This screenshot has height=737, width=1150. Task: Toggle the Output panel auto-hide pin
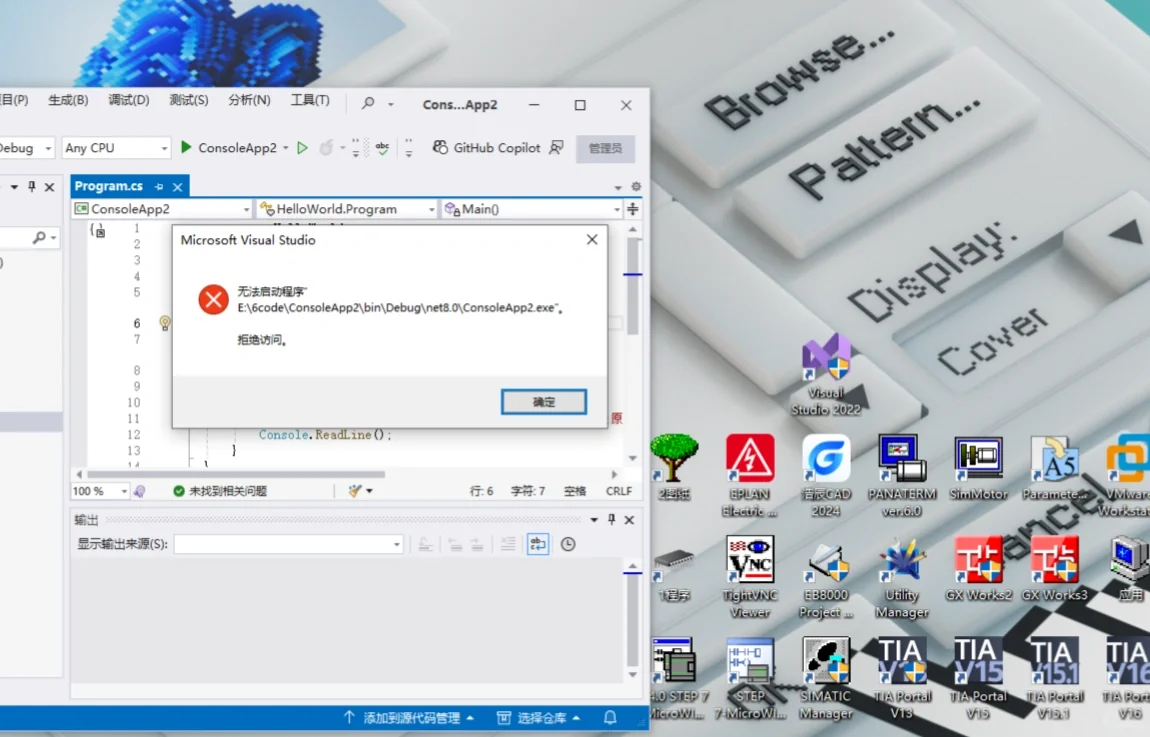click(x=612, y=519)
